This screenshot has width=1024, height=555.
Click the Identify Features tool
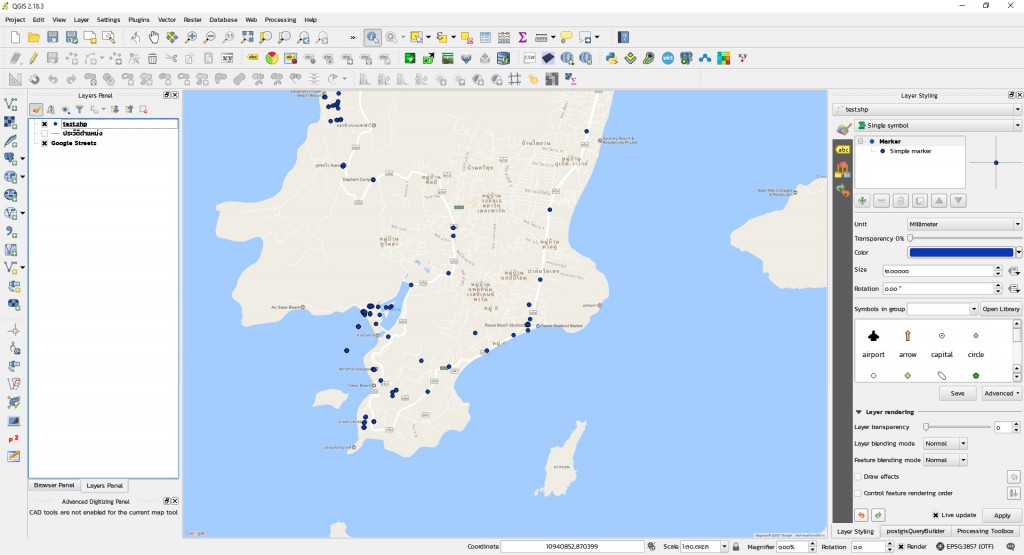[371, 37]
